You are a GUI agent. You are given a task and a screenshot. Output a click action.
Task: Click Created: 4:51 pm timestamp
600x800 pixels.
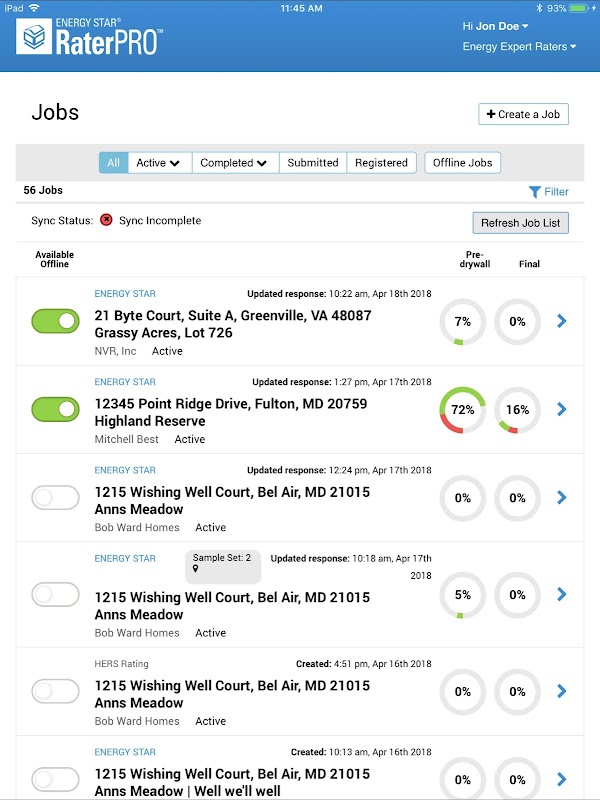[364, 664]
